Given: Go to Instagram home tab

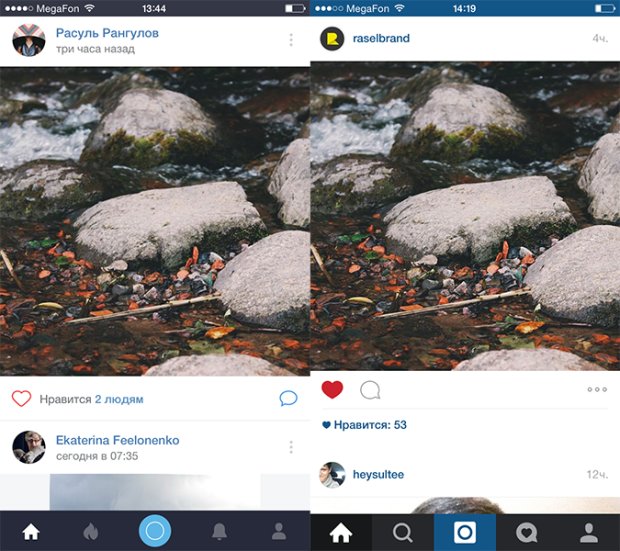Looking at the screenshot, I should point(341,532).
